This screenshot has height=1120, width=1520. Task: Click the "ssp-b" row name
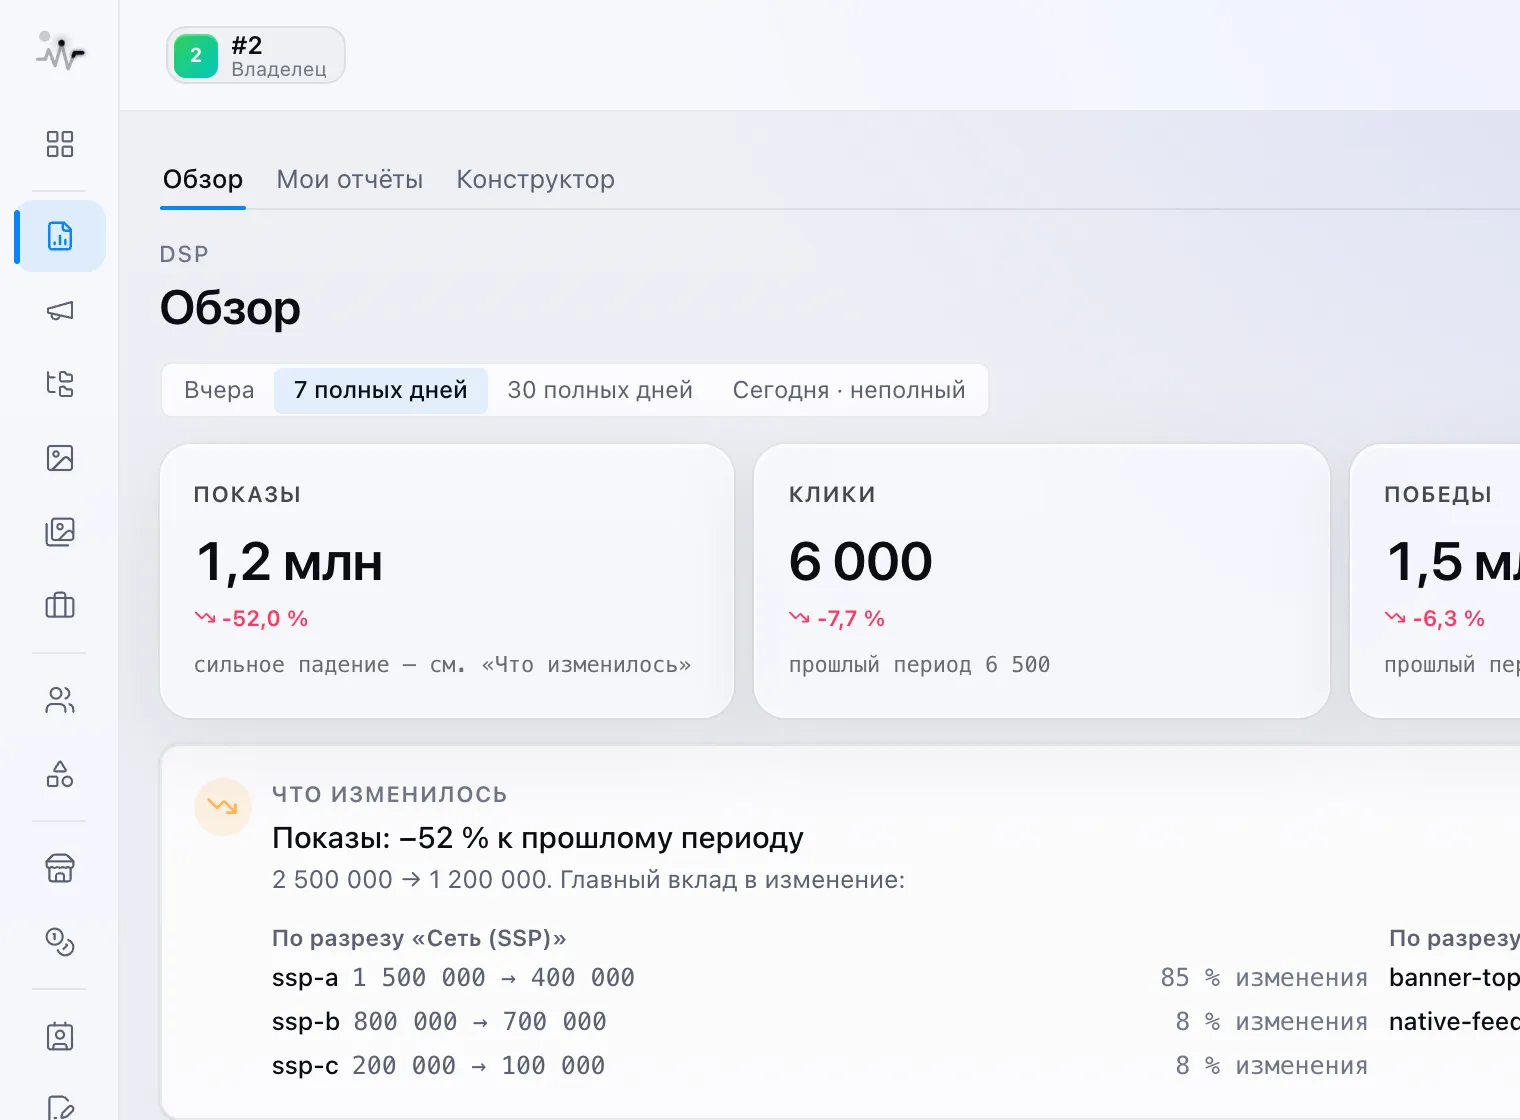coord(306,1022)
